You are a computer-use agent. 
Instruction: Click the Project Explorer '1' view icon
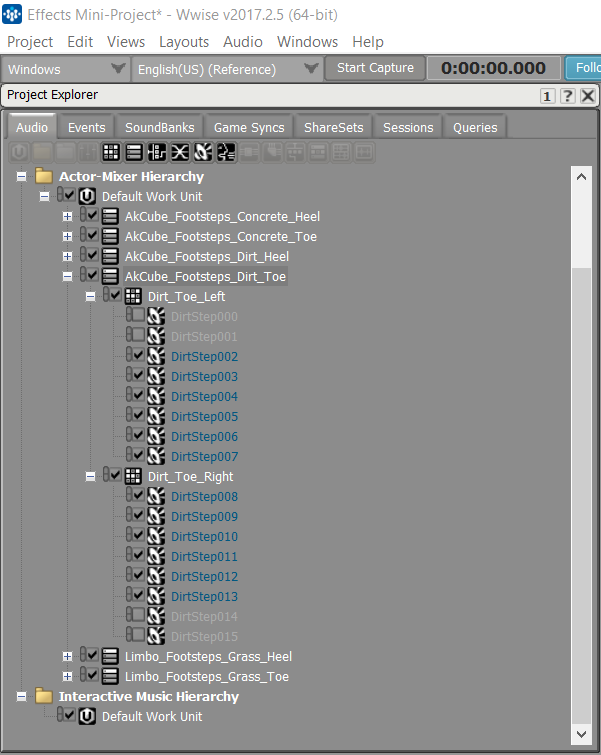pyautogui.click(x=548, y=96)
